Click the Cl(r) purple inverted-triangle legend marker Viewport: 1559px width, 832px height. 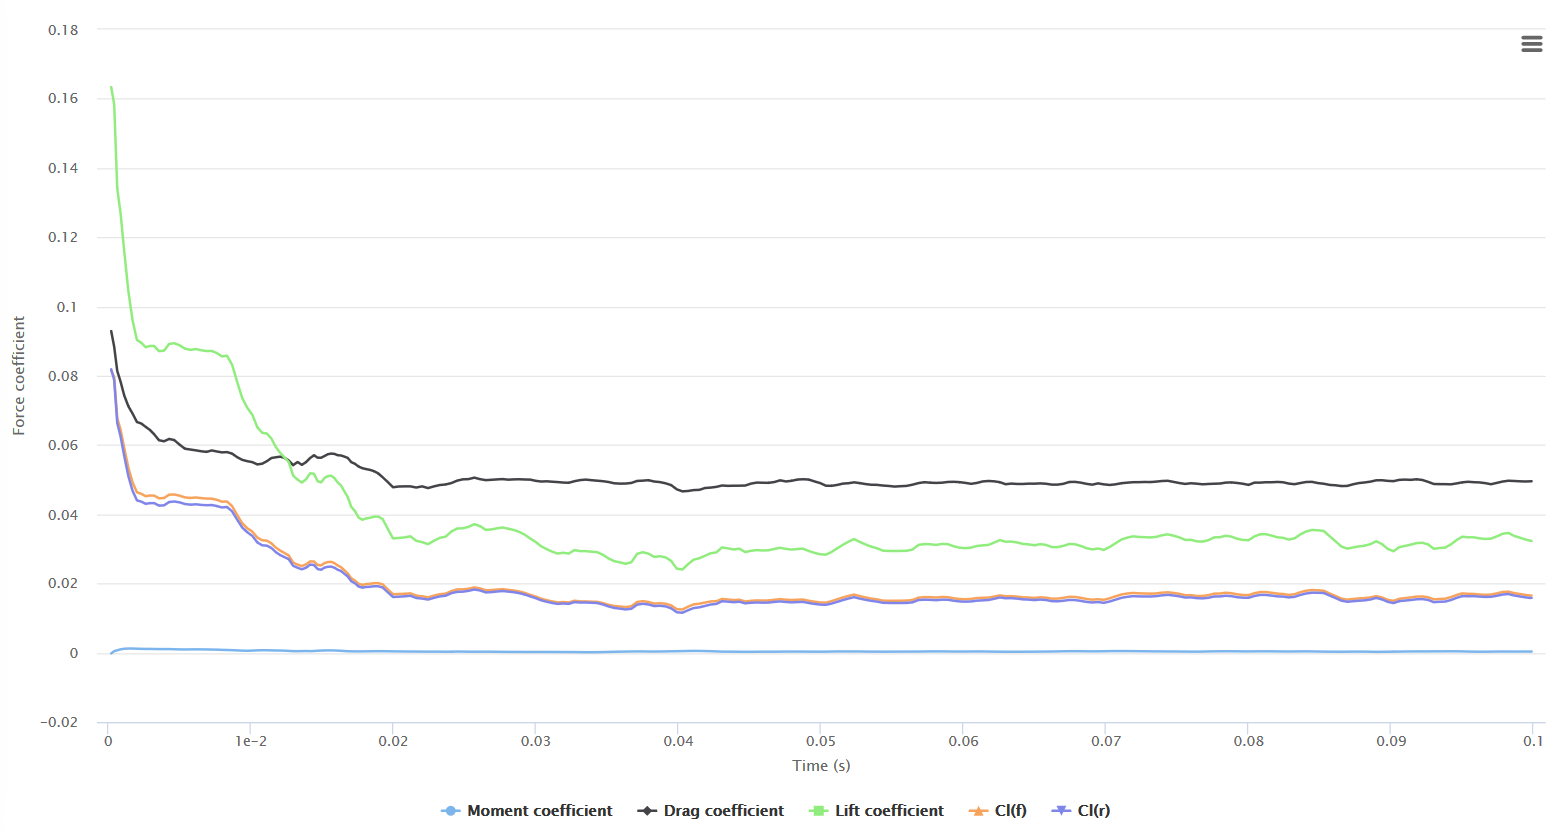(x=1061, y=811)
